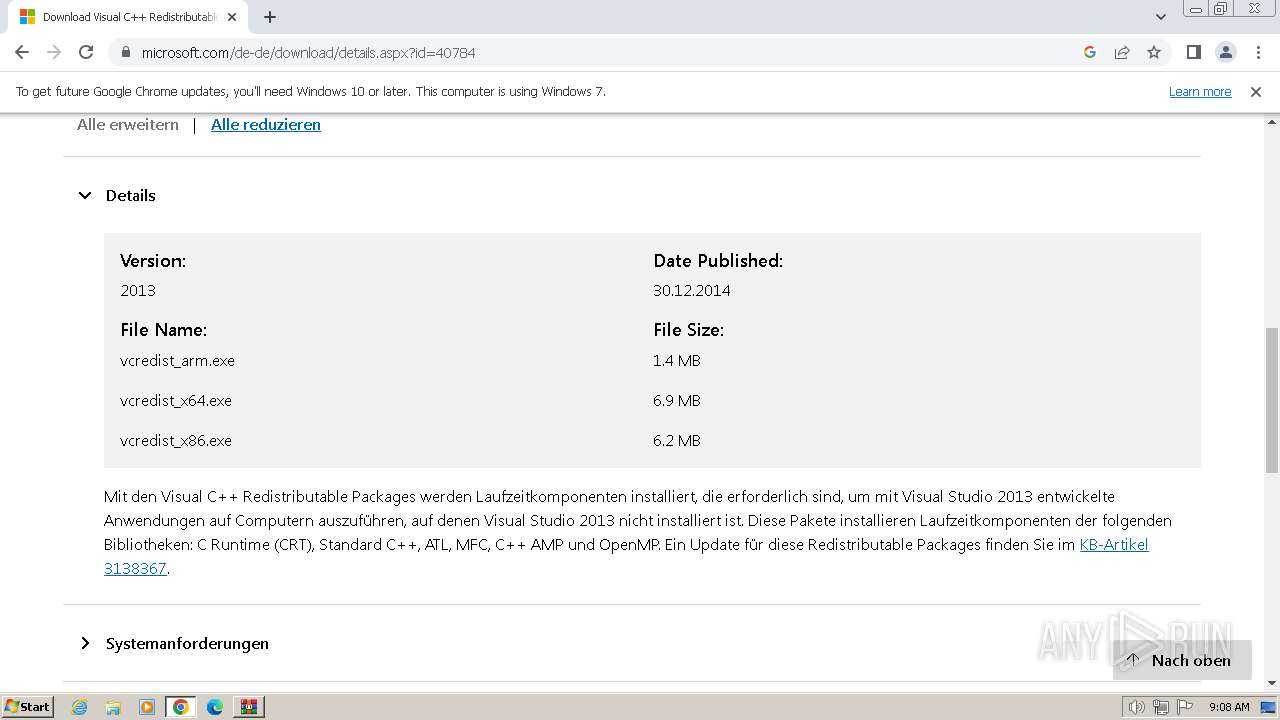This screenshot has height=720, width=1280.
Task: Open the browser side panel
Action: 1194,52
